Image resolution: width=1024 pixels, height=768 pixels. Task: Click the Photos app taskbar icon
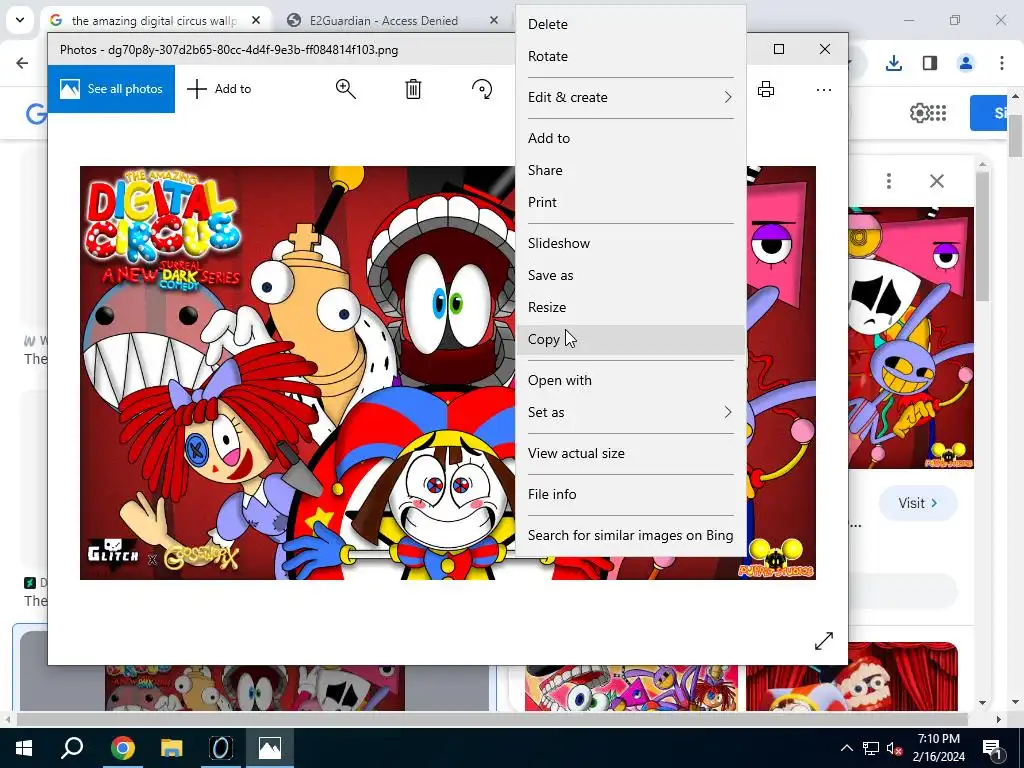pos(270,748)
